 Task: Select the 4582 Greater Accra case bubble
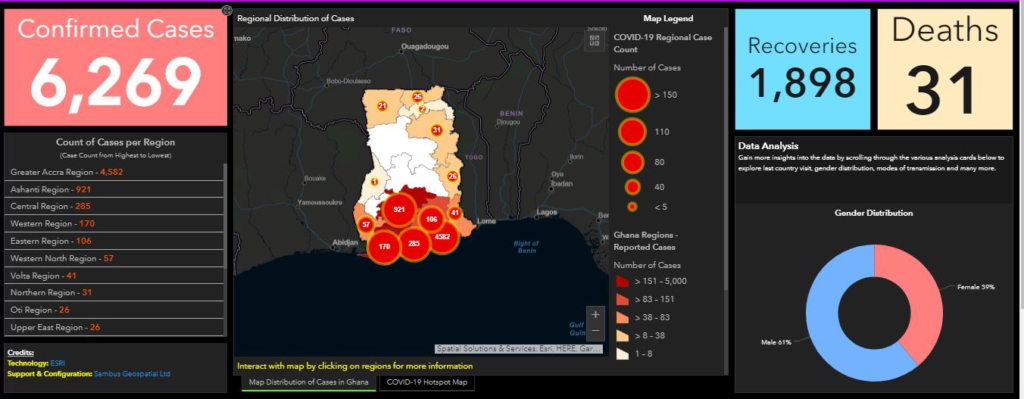pyautogui.click(x=442, y=236)
